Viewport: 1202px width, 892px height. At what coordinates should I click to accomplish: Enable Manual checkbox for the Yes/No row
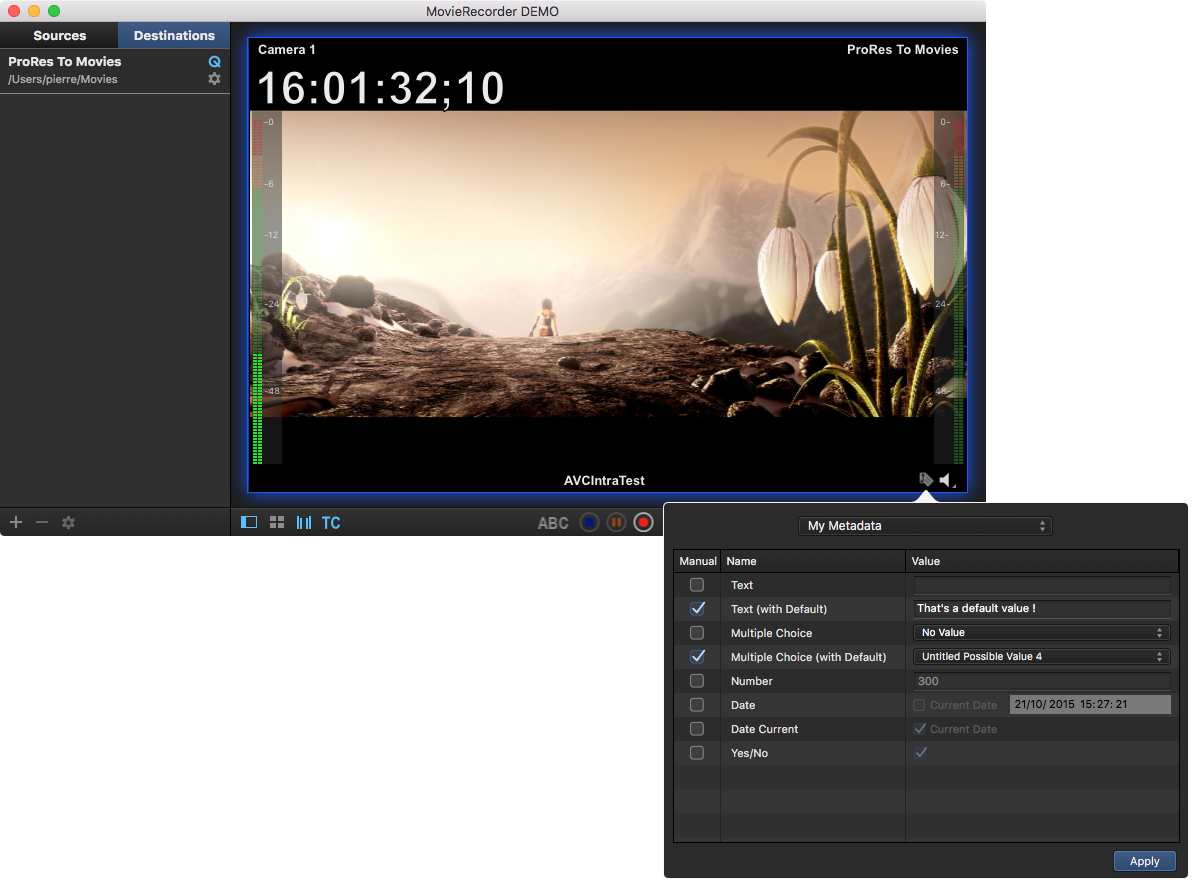tap(697, 753)
